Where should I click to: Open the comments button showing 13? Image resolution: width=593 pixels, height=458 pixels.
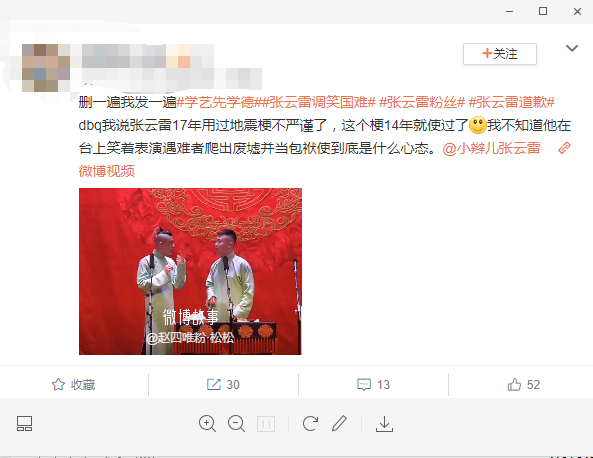click(373, 385)
